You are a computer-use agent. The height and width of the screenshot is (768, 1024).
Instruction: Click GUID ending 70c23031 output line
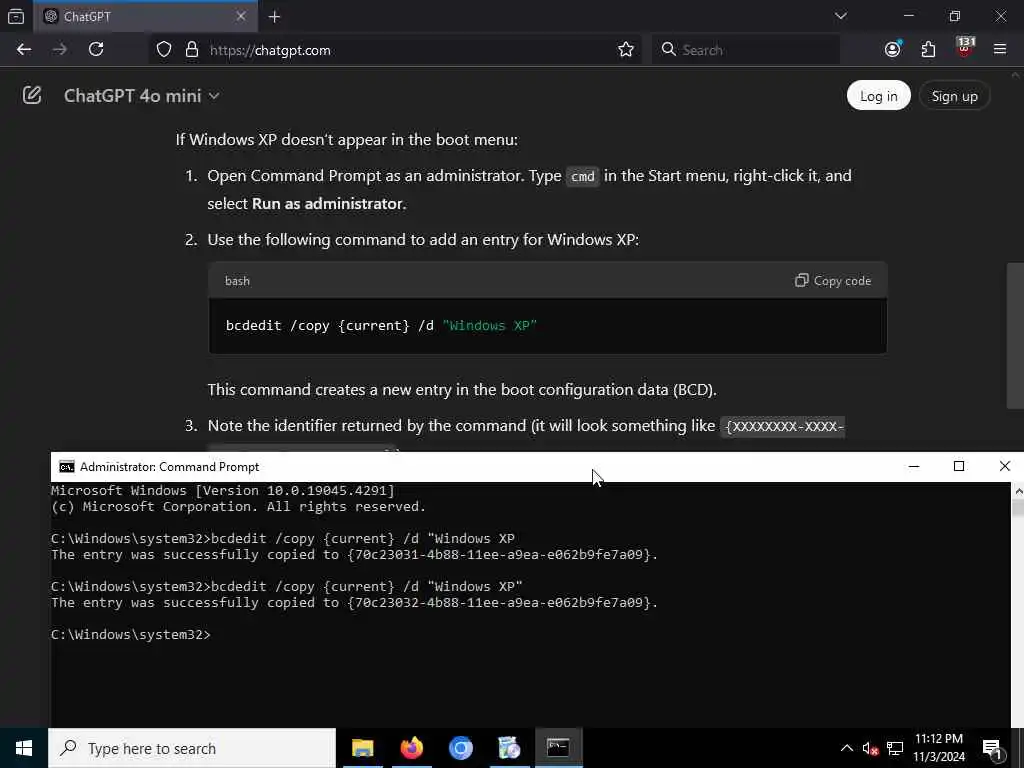coord(354,555)
